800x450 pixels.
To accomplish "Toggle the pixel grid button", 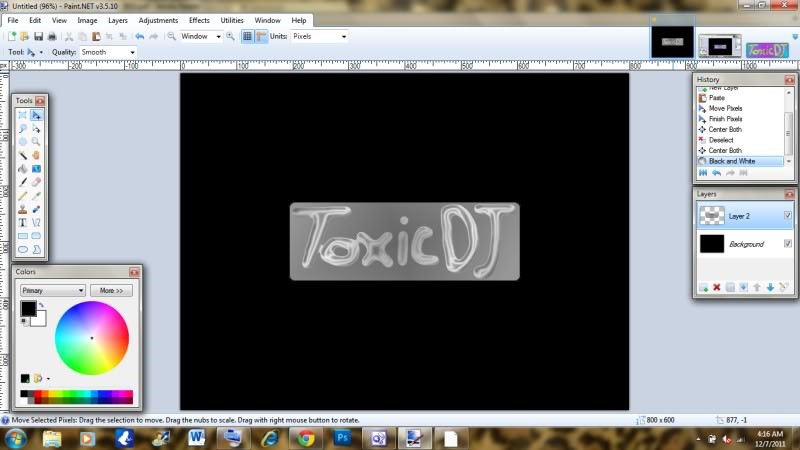I will (x=247, y=36).
